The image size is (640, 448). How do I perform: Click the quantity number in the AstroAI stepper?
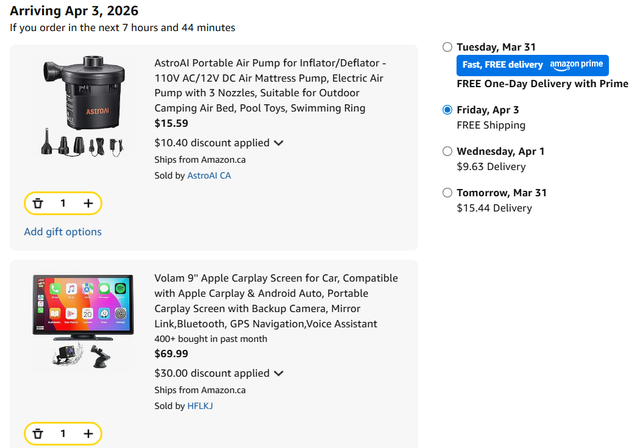[63, 203]
